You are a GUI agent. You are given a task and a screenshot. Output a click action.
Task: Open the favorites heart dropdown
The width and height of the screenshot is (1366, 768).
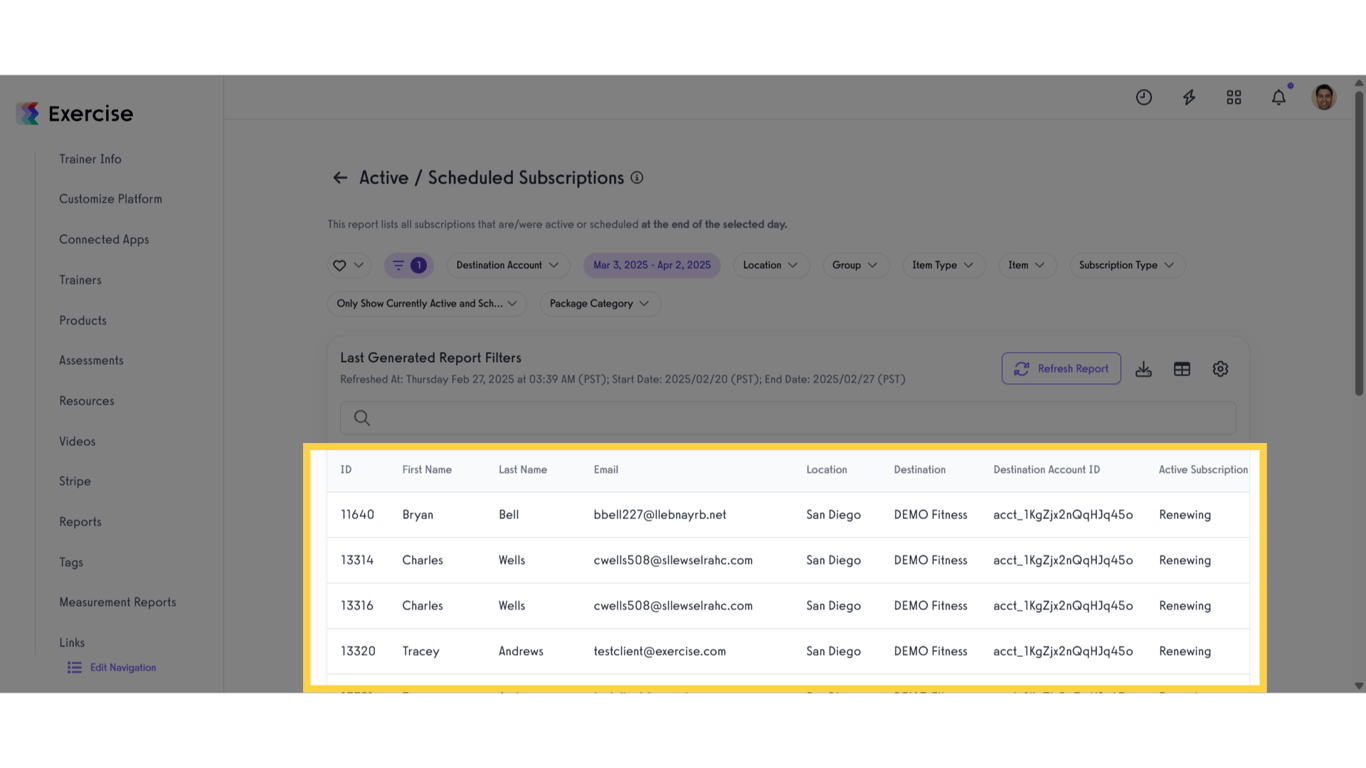[x=348, y=265]
